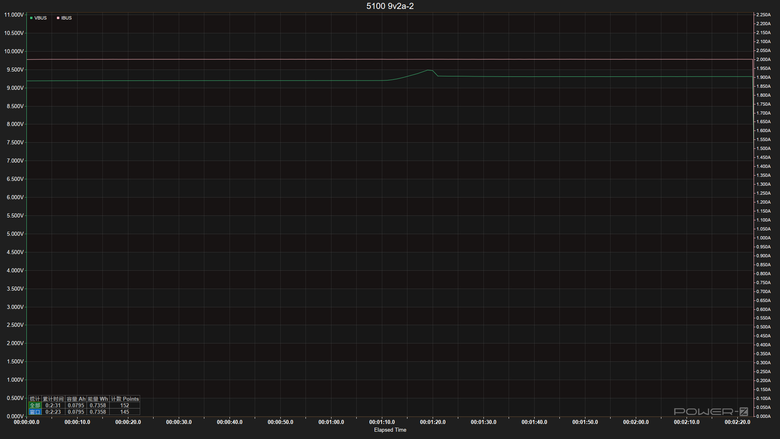Click the 11.000V voltage axis label
The image size is (780, 439).
point(14,15)
